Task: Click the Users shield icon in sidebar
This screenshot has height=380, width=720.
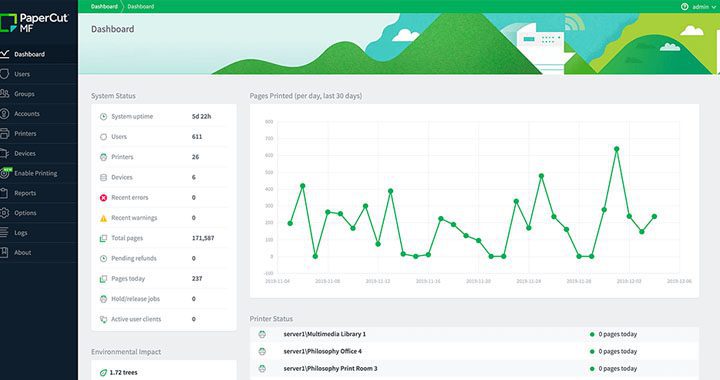Action: pos(4,73)
